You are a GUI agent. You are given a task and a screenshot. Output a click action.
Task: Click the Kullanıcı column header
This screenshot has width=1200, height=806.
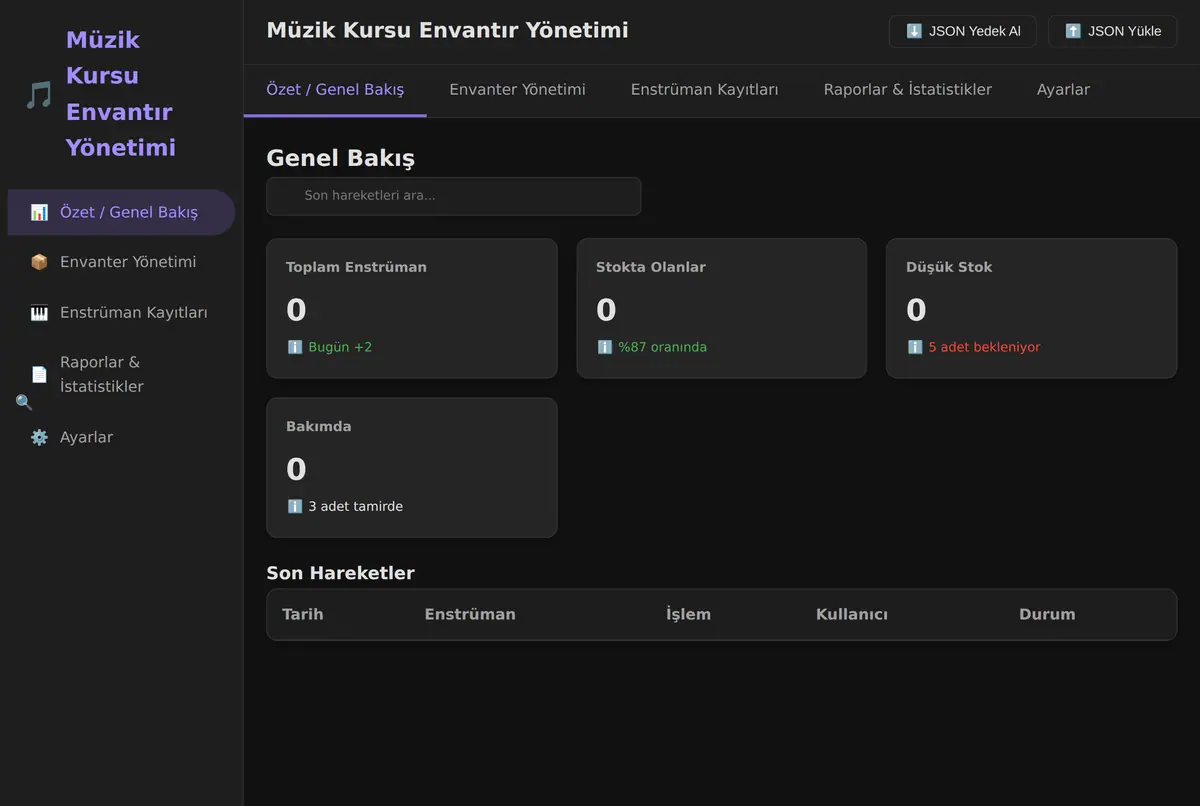(852, 614)
